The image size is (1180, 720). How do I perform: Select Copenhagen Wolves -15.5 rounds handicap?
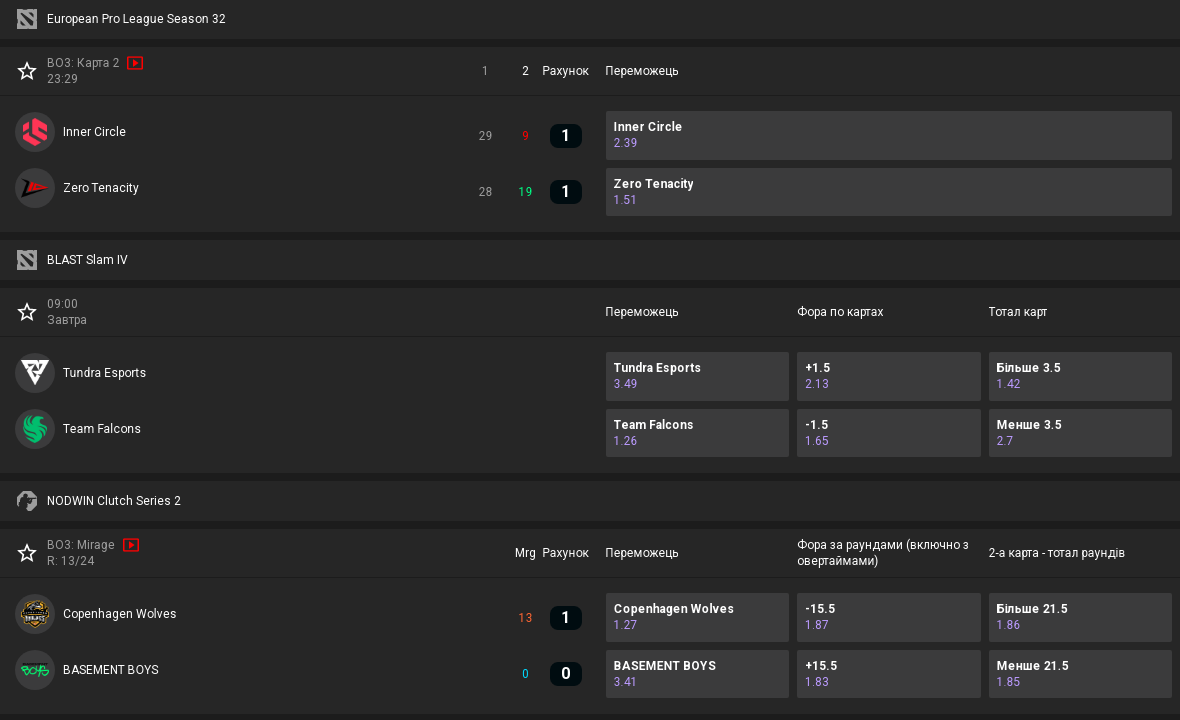pos(888,617)
